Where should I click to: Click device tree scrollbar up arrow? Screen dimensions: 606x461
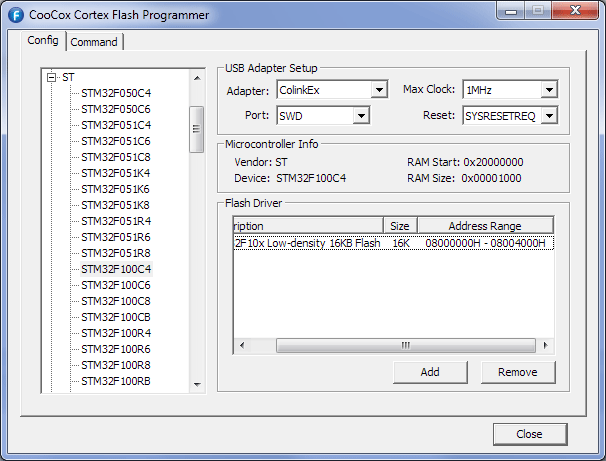(x=197, y=78)
